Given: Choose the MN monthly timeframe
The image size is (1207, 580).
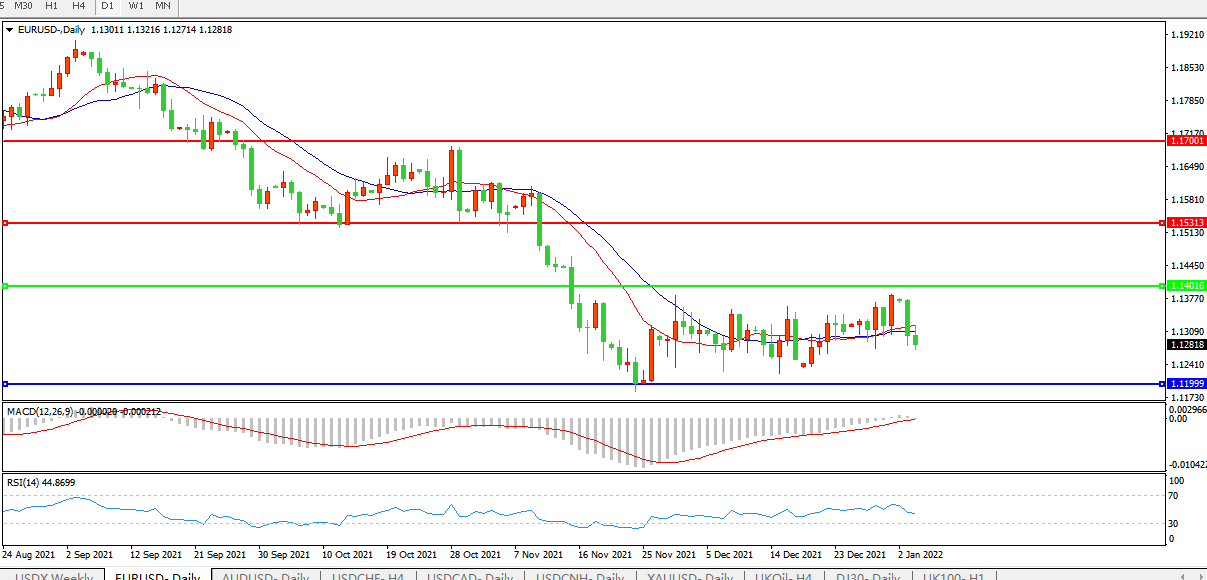Looking at the screenshot, I should click(162, 6).
